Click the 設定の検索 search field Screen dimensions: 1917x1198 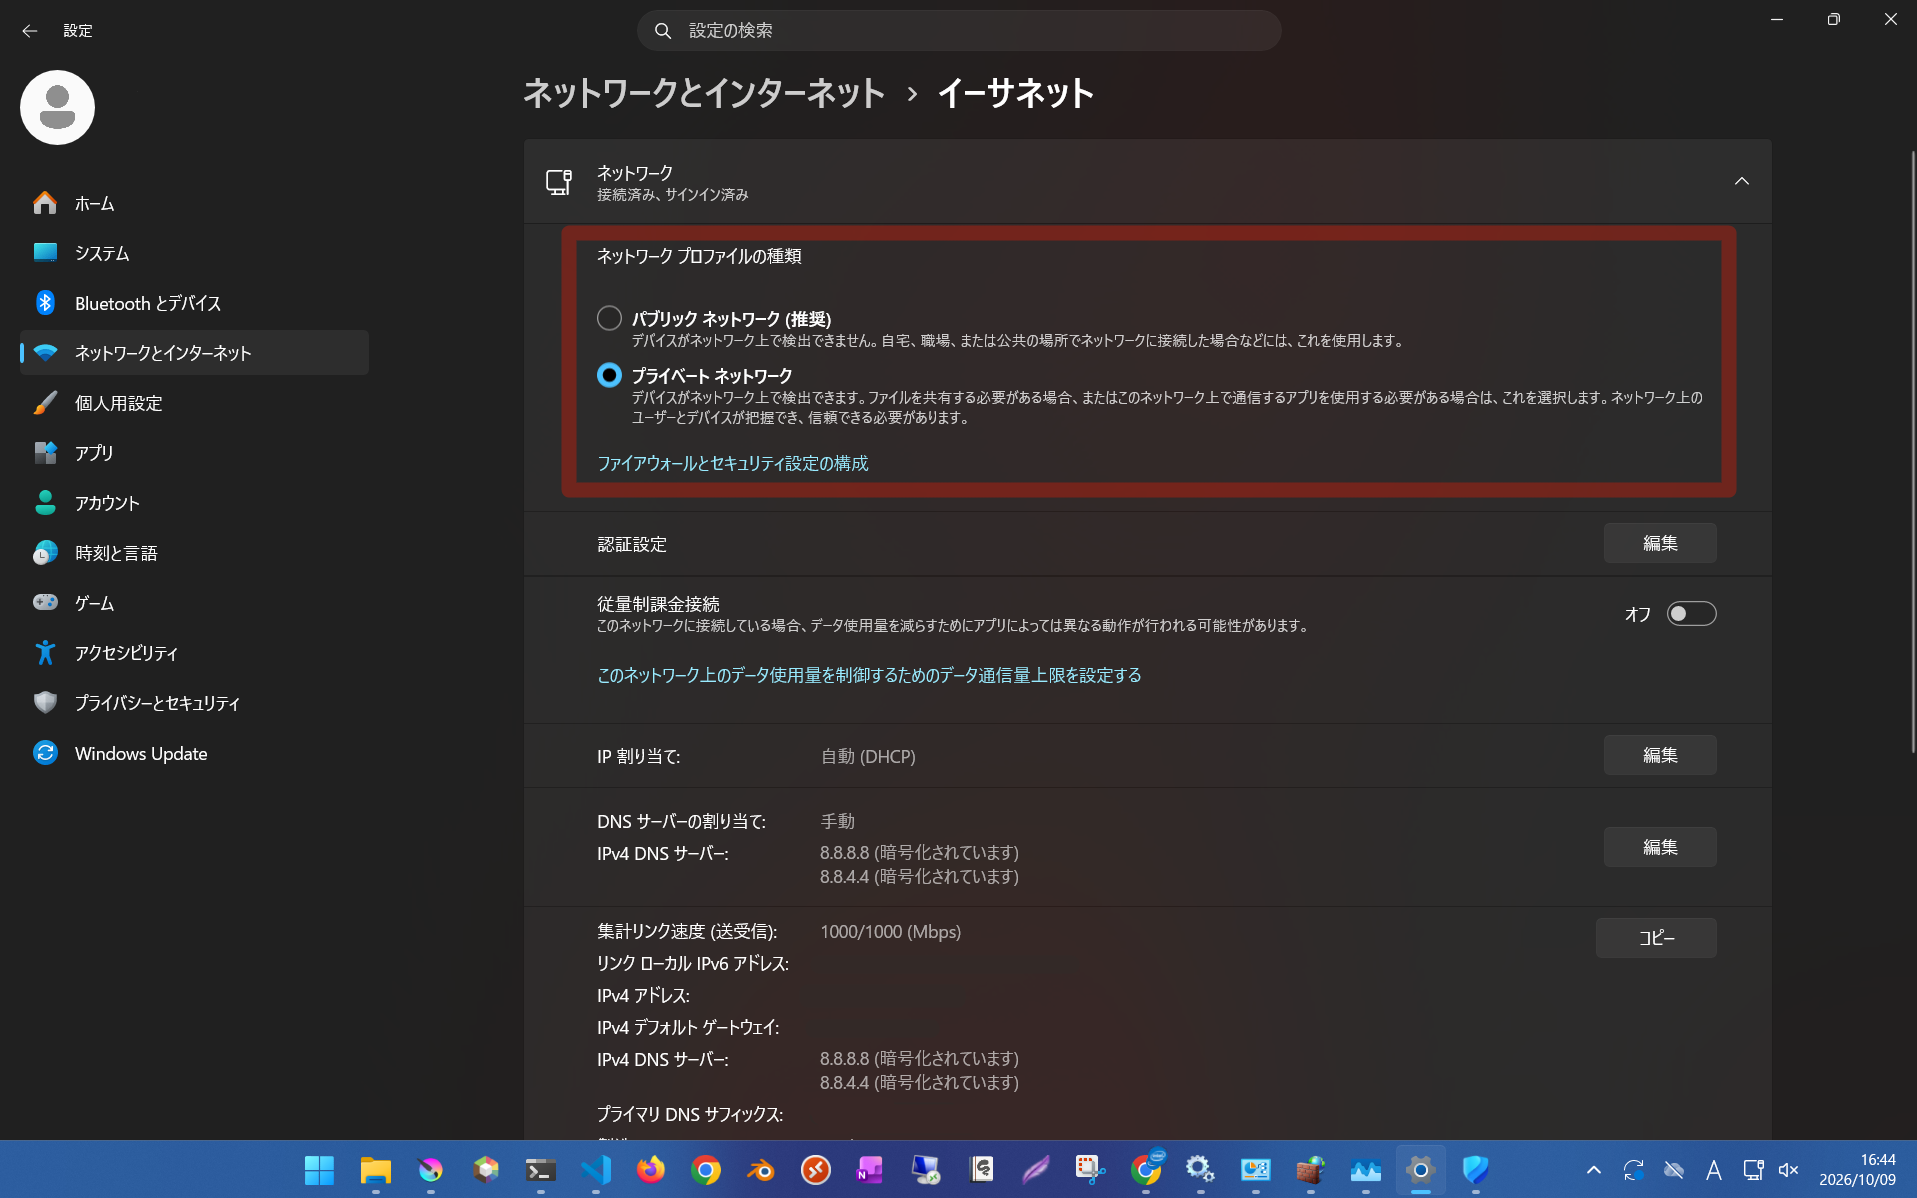[959, 31]
